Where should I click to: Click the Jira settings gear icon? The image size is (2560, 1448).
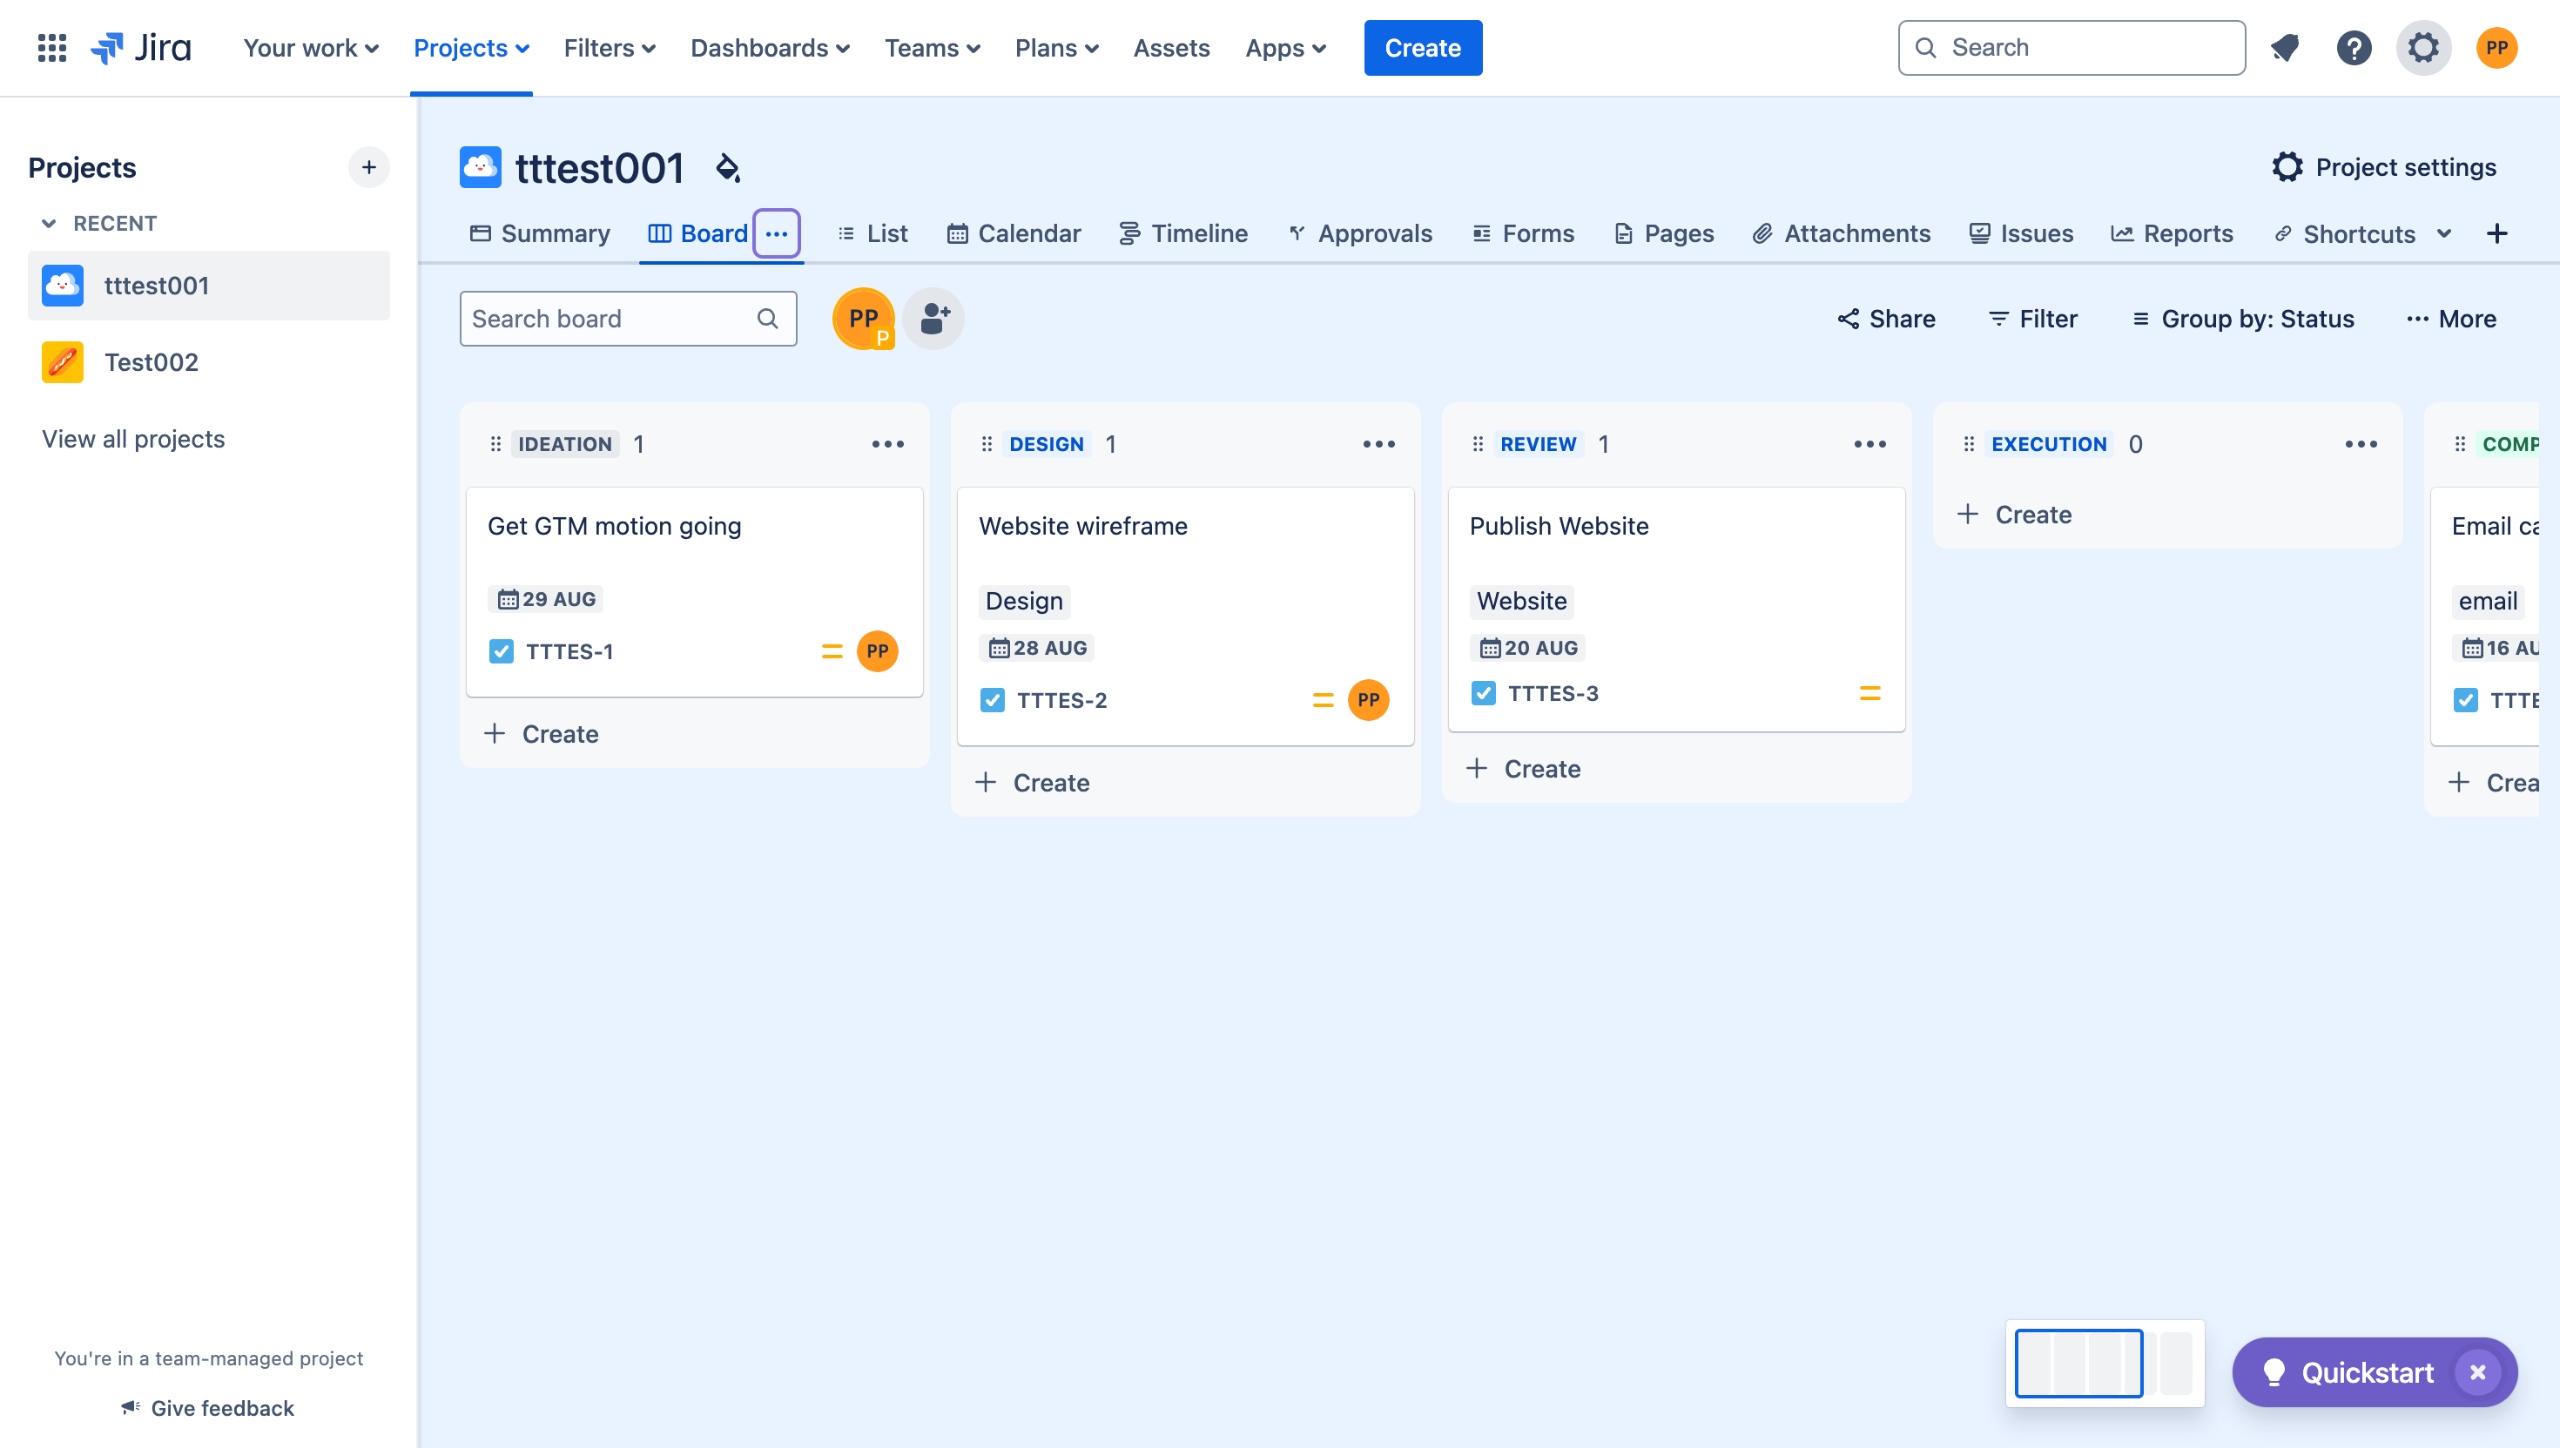(x=2423, y=47)
